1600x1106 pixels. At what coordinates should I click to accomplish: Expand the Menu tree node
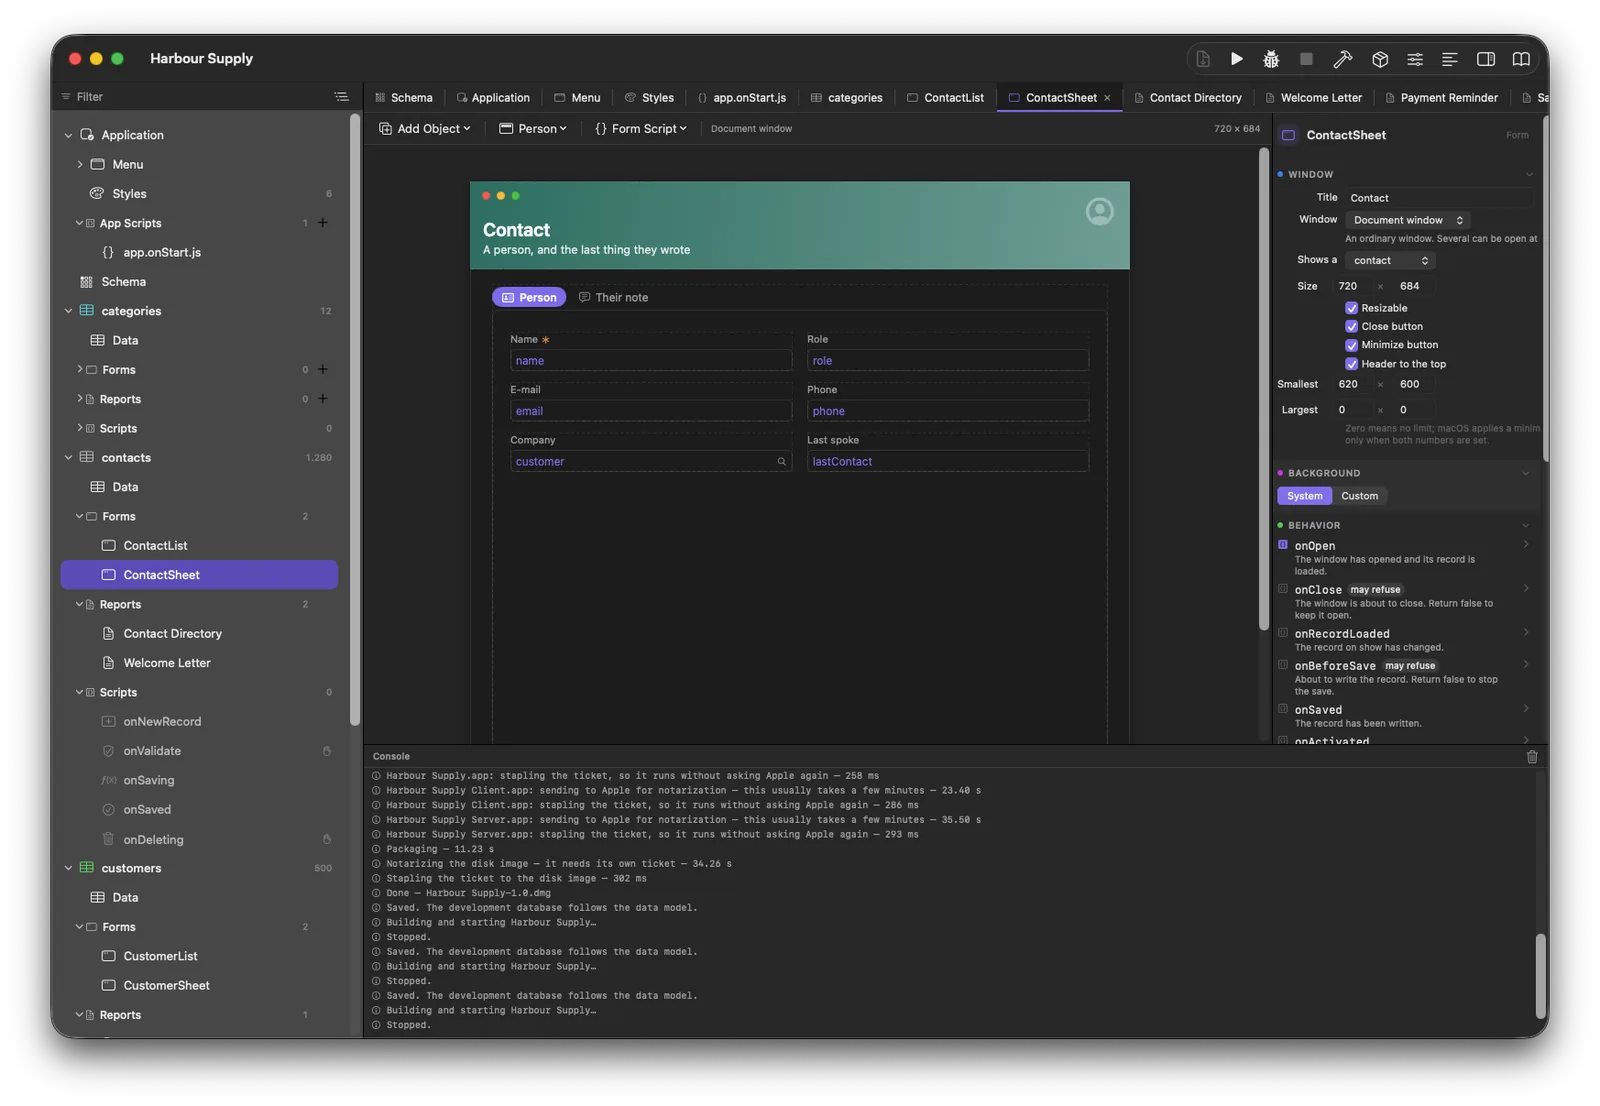click(80, 164)
